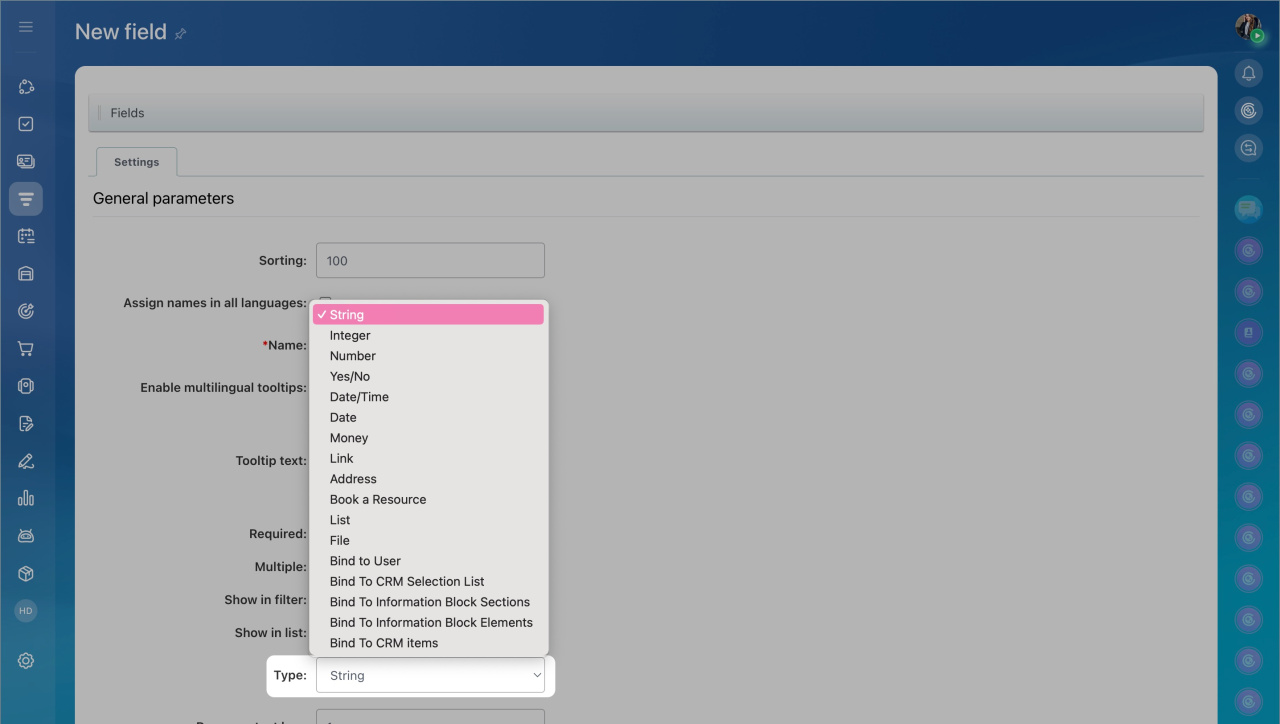Screen dimensions: 1280x724
Task: Open the Calendar icon in left sidebar
Action: [26, 236]
